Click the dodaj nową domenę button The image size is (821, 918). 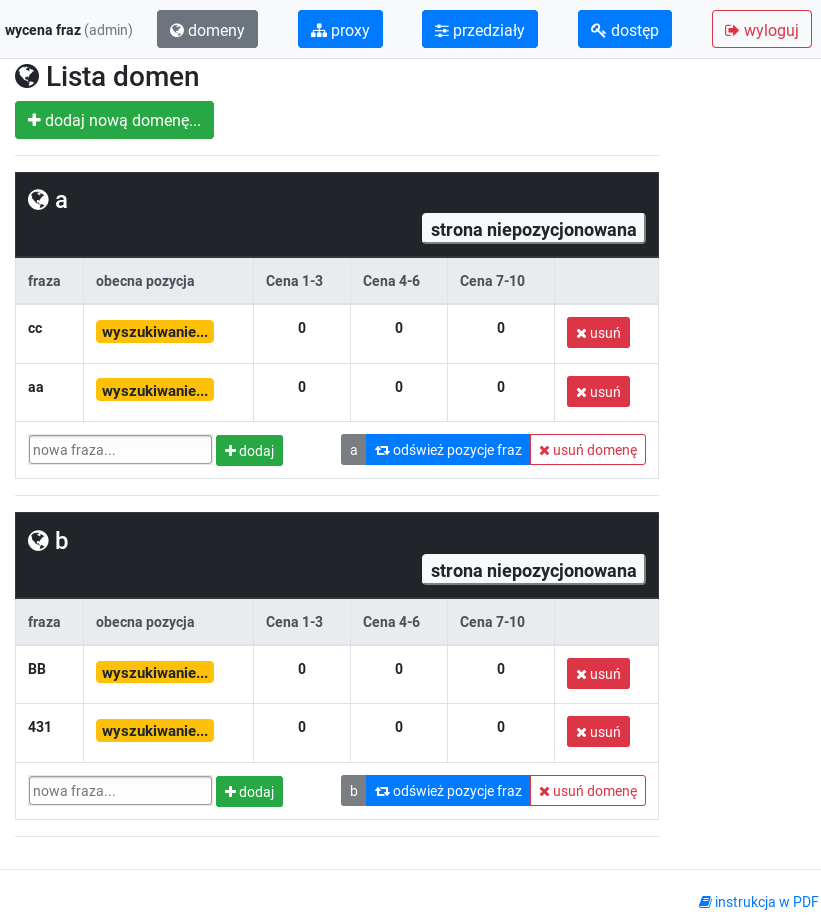pyautogui.click(x=114, y=120)
